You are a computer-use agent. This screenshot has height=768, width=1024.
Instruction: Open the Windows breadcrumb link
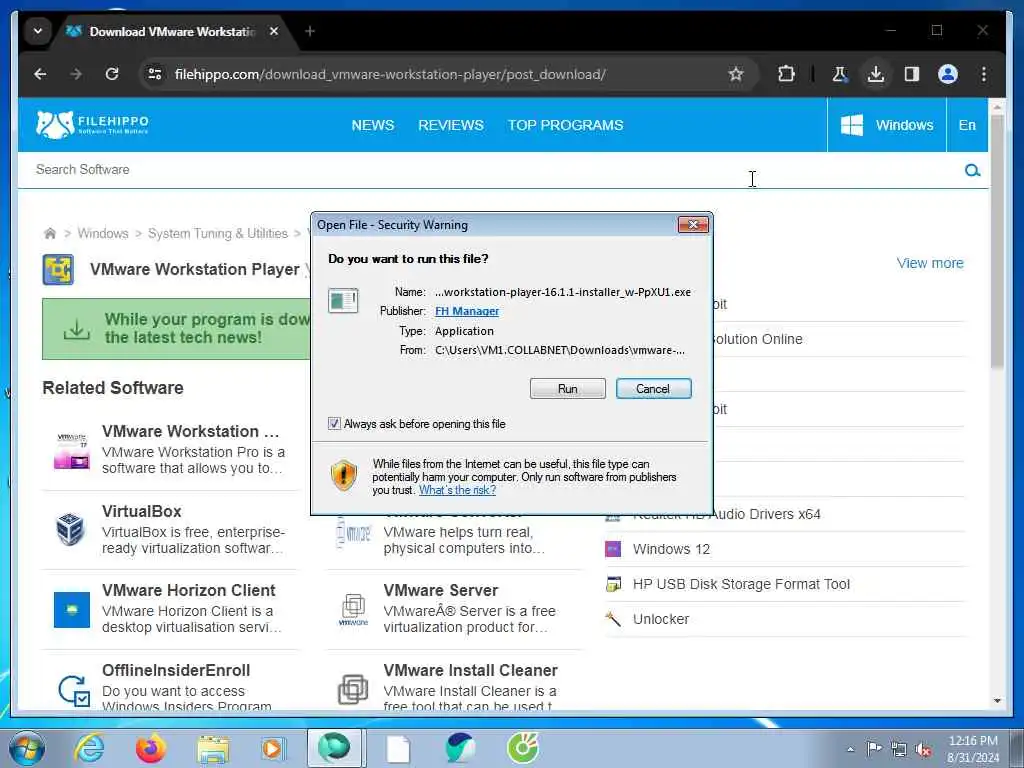tap(103, 233)
